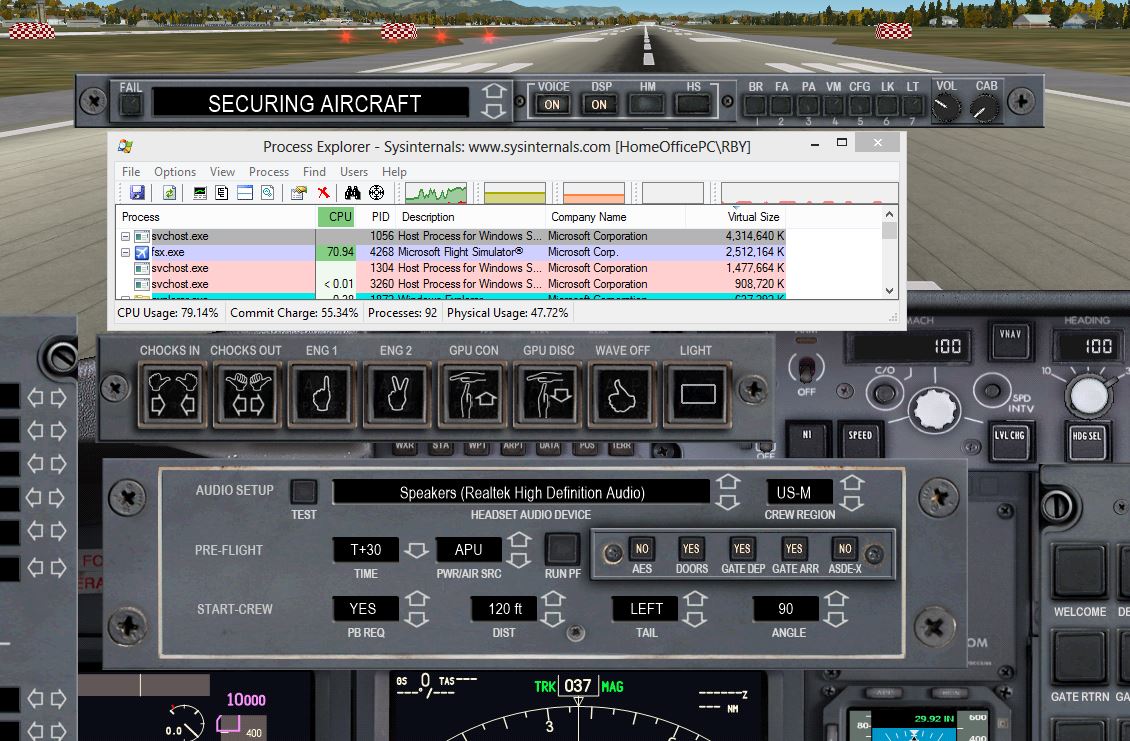Click the RUN PF button

pyautogui.click(x=562, y=549)
